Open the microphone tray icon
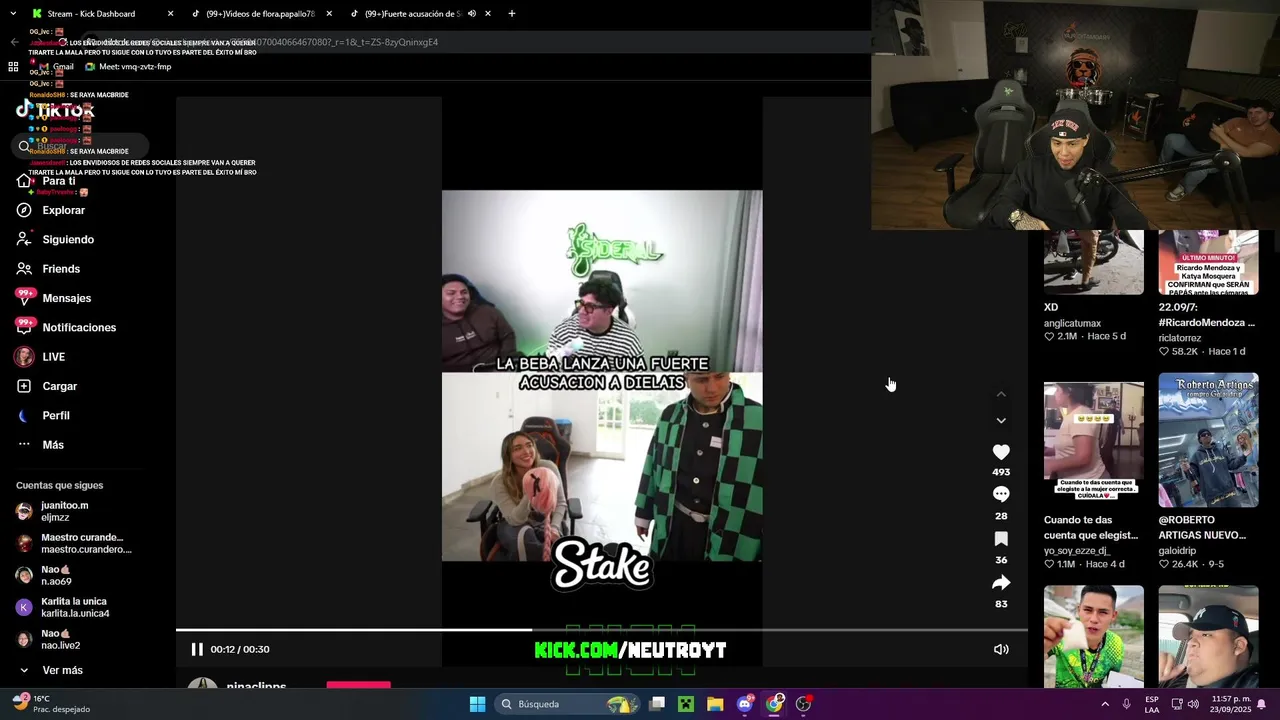Image resolution: width=1280 pixels, height=720 pixels. (1127, 704)
